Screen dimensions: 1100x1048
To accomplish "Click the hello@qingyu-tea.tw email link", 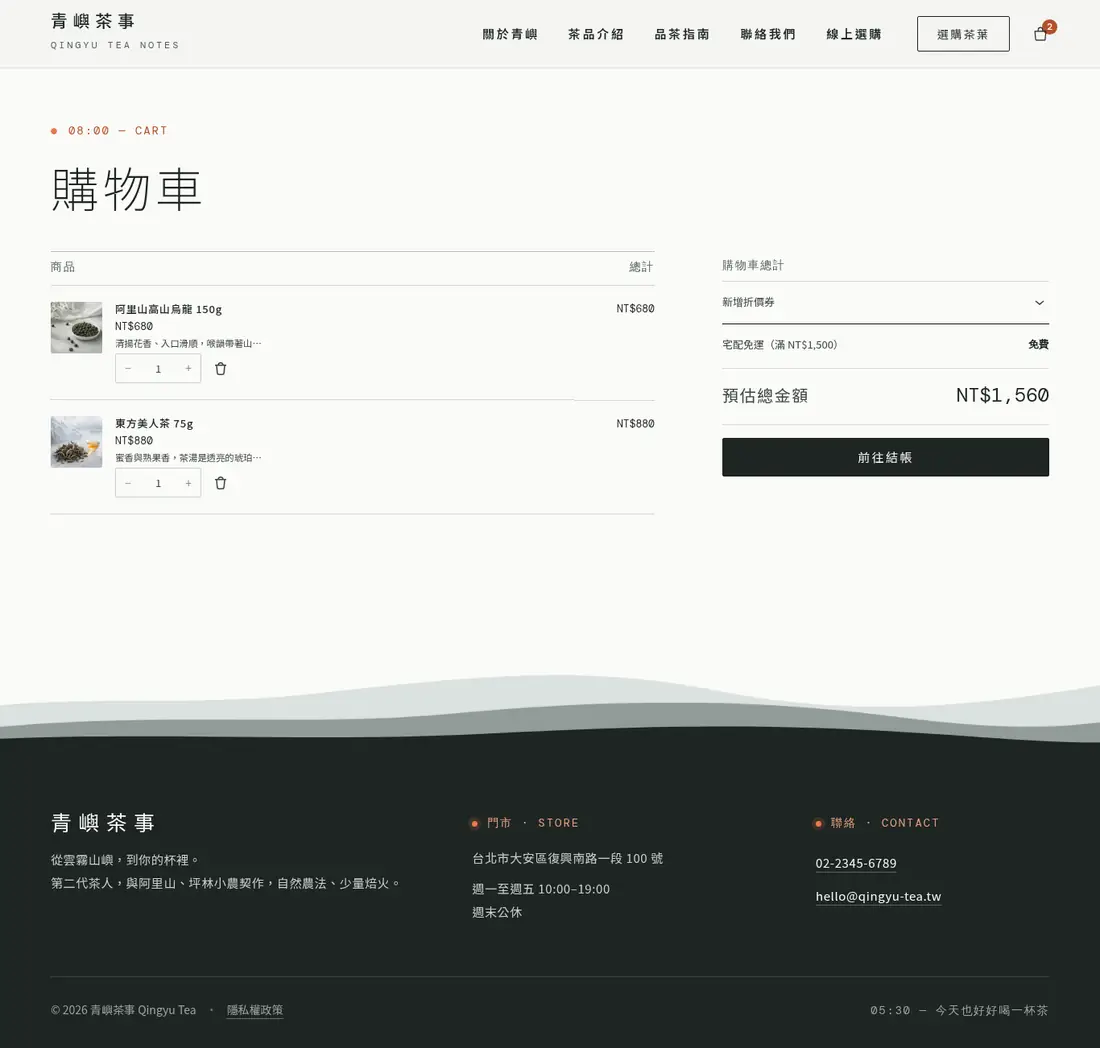I will (878, 896).
